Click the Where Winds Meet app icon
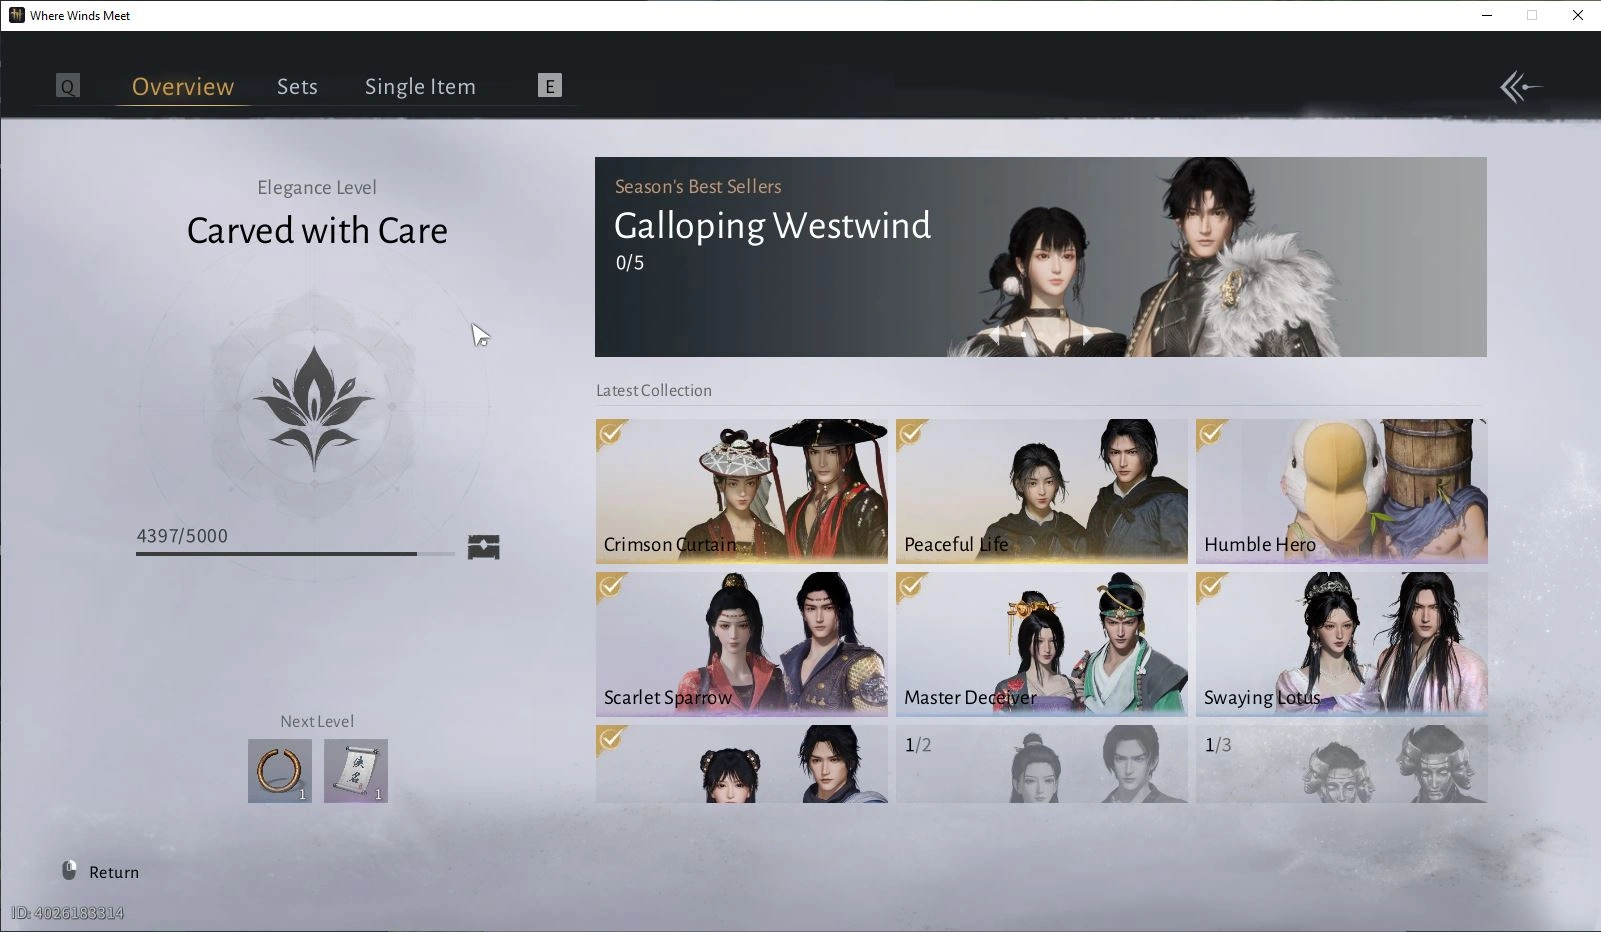Screen dimensions: 1601x932 point(16,15)
